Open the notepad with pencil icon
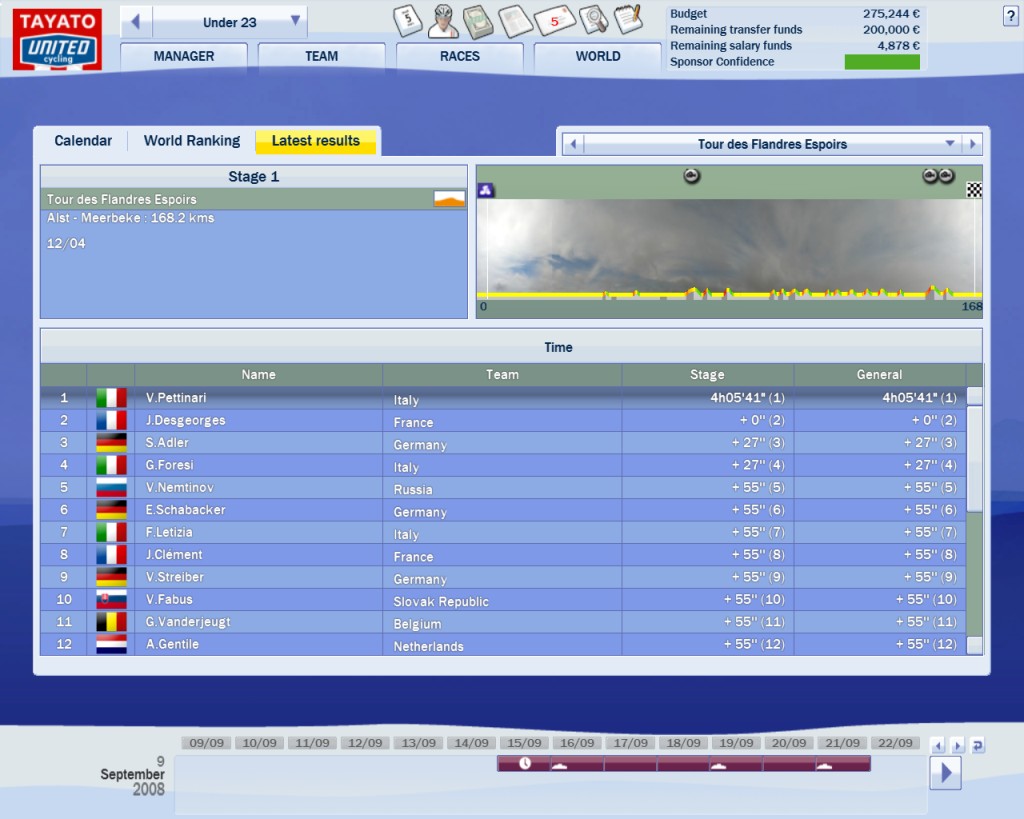The width and height of the screenshot is (1024, 819). pos(627,18)
